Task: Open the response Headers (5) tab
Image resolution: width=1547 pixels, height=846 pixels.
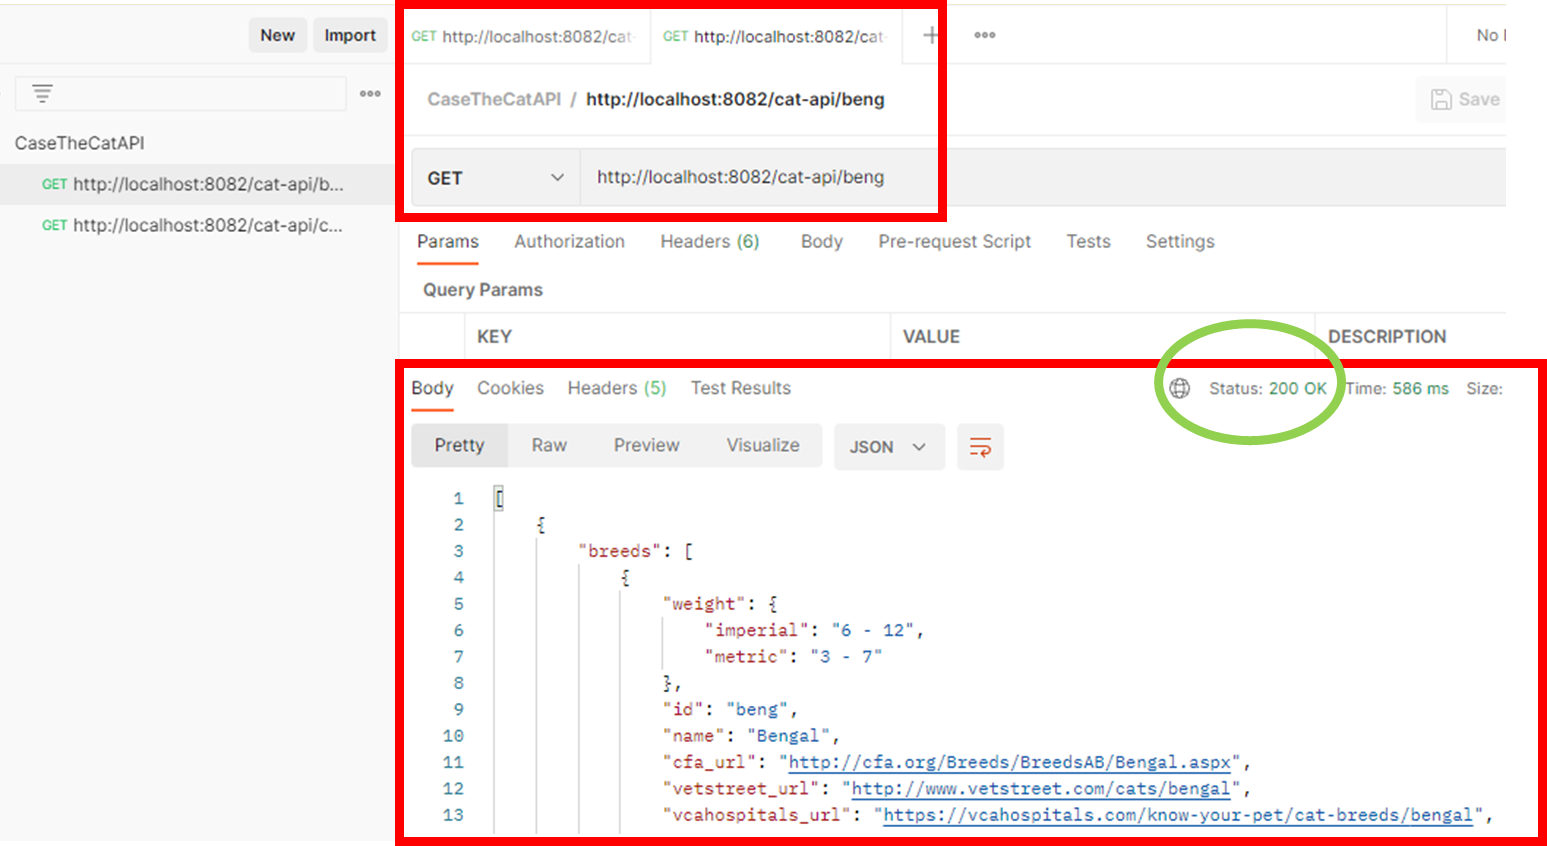Action: 617,388
